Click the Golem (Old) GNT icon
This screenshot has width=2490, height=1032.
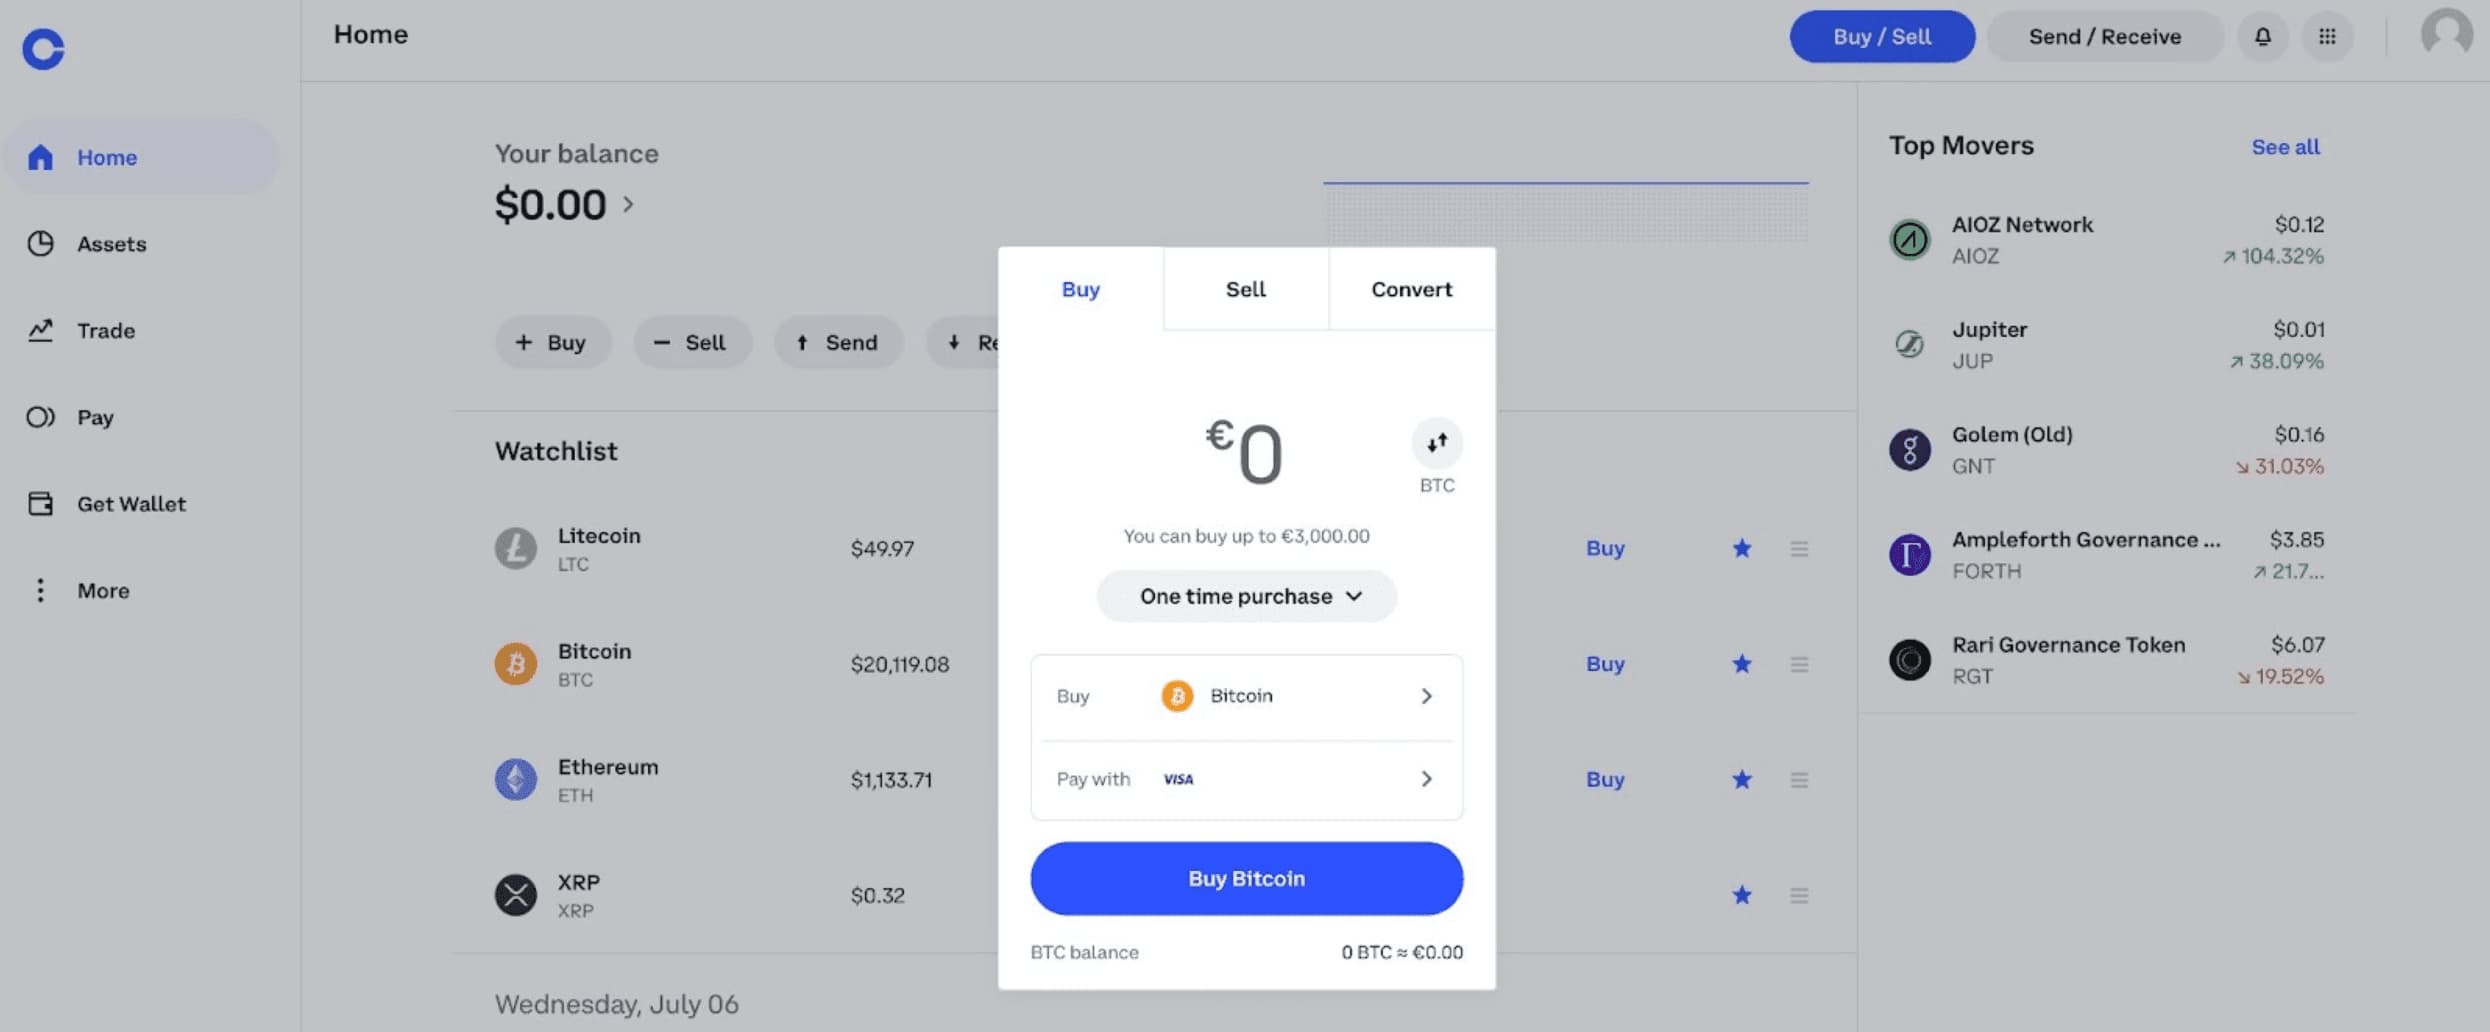coord(1909,450)
